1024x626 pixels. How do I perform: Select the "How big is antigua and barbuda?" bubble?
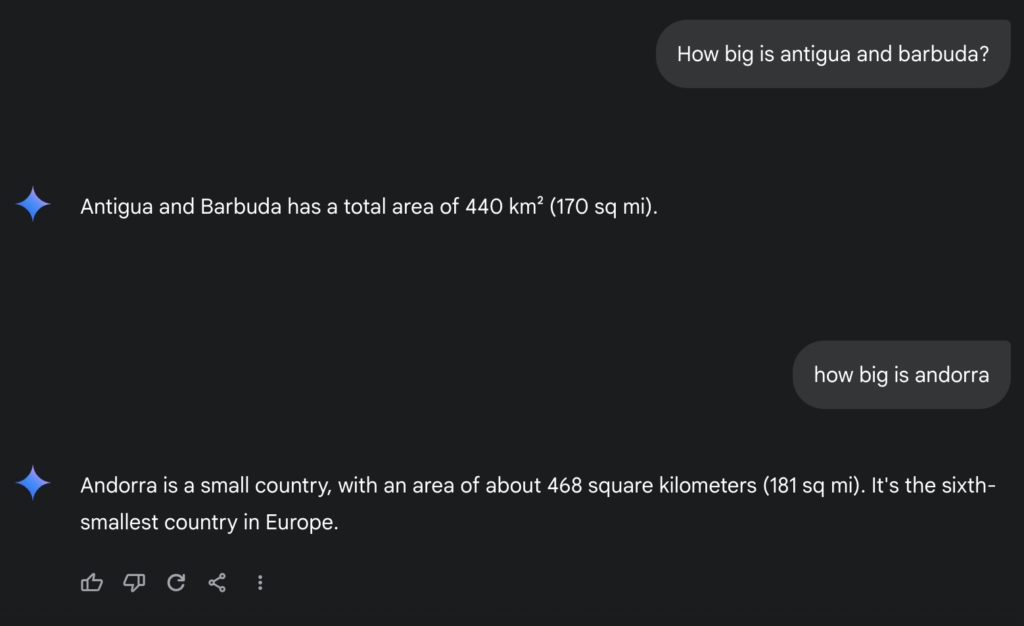pyautogui.click(x=832, y=54)
